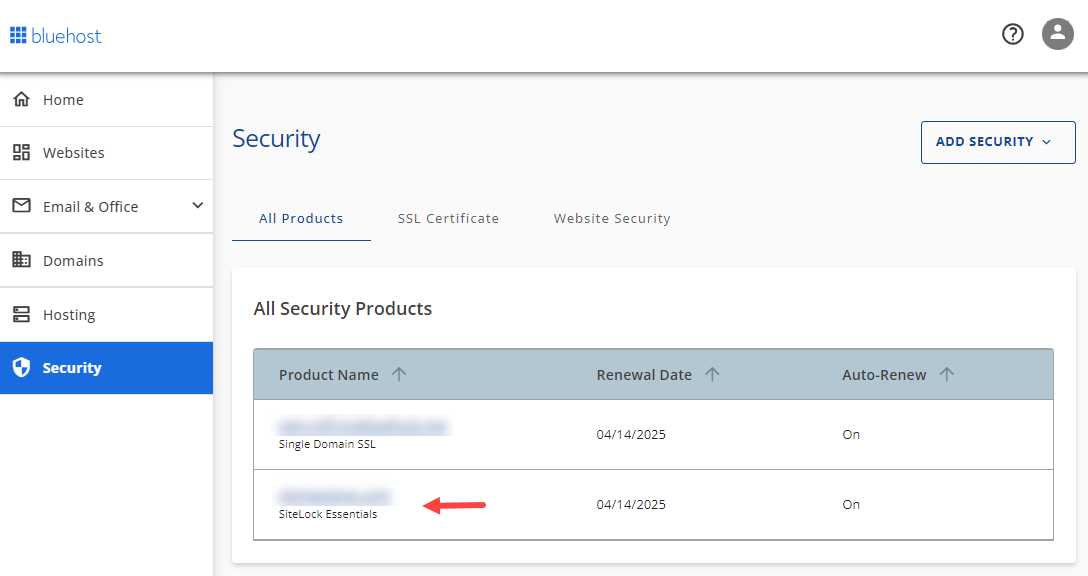Navigate to Domains in sidebar

tap(106, 260)
